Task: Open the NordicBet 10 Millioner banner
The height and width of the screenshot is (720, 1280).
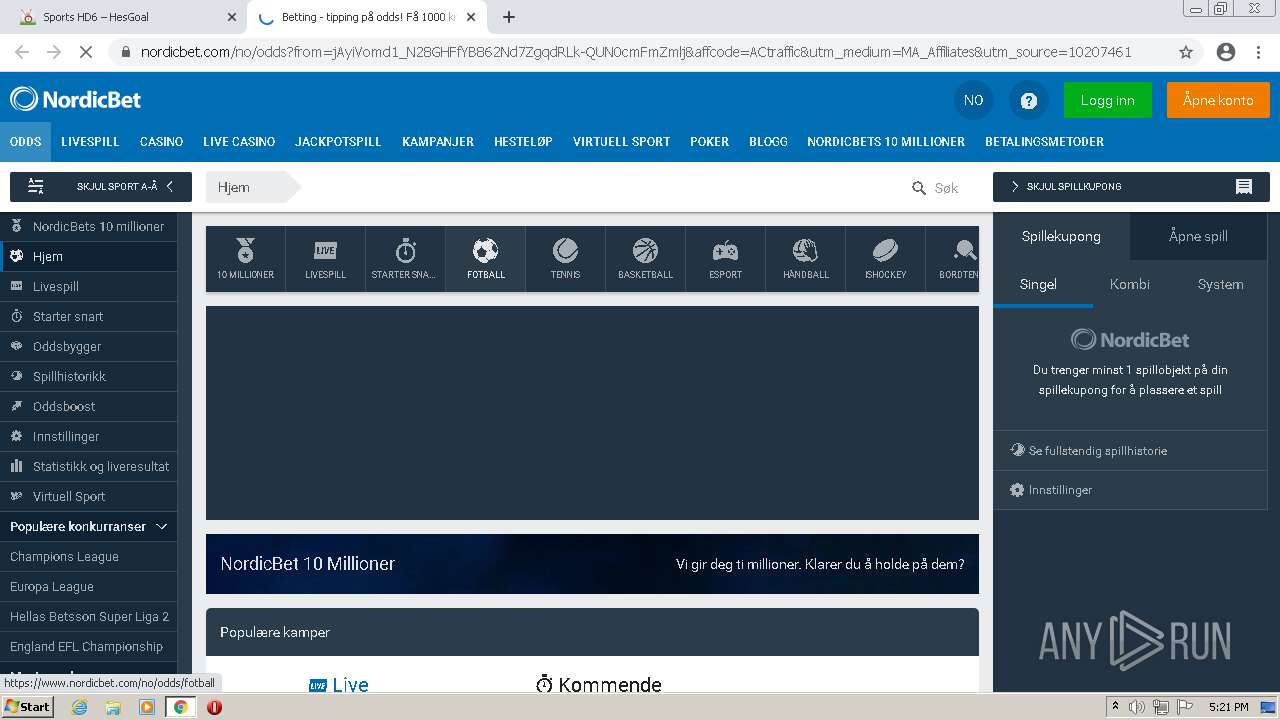Action: [592, 564]
